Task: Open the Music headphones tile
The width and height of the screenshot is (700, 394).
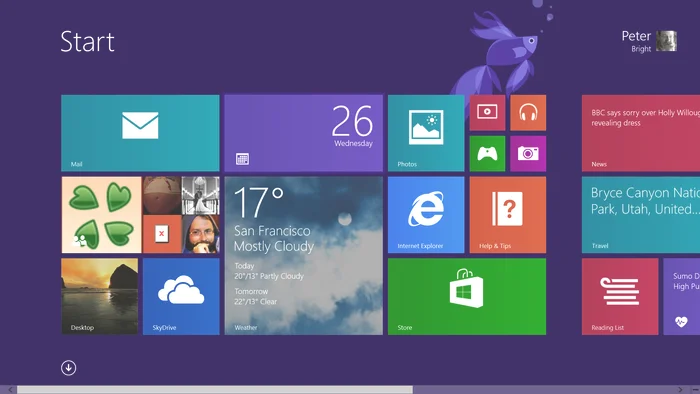Action: [x=528, y=112]
